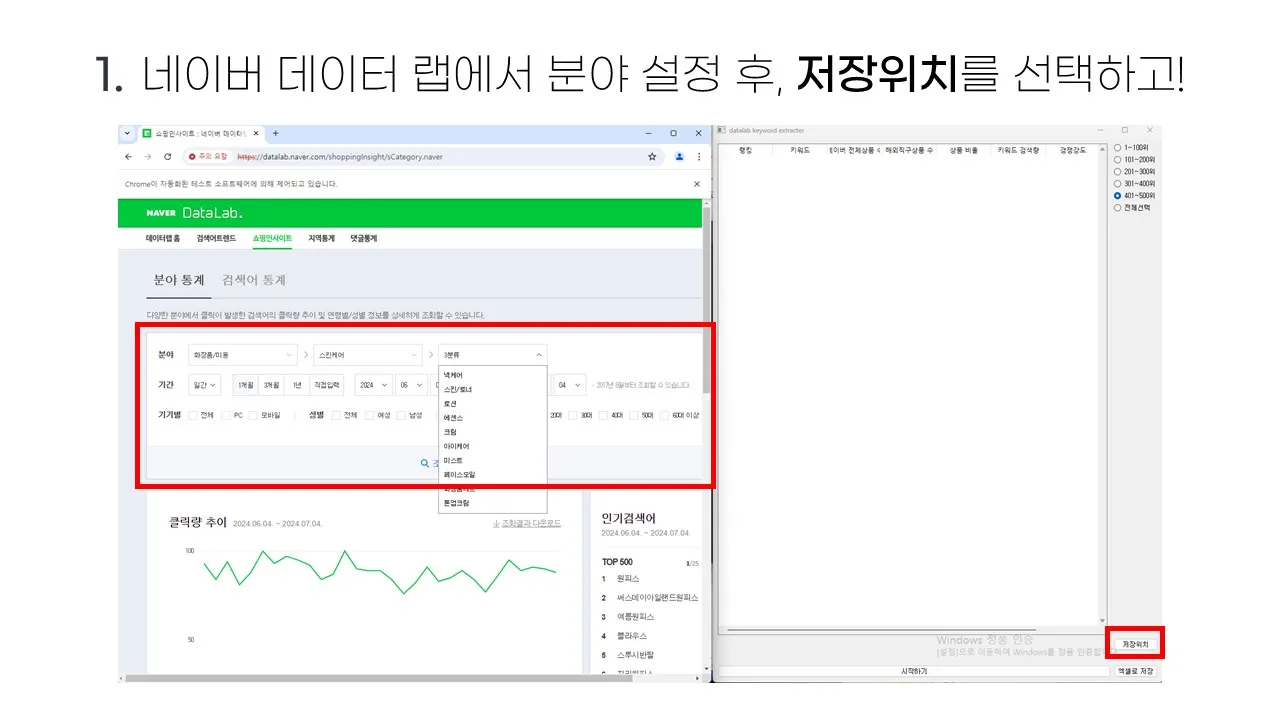Select 101~200위 radio in extracter
Screen dimensions: 1280x720
1117,160
